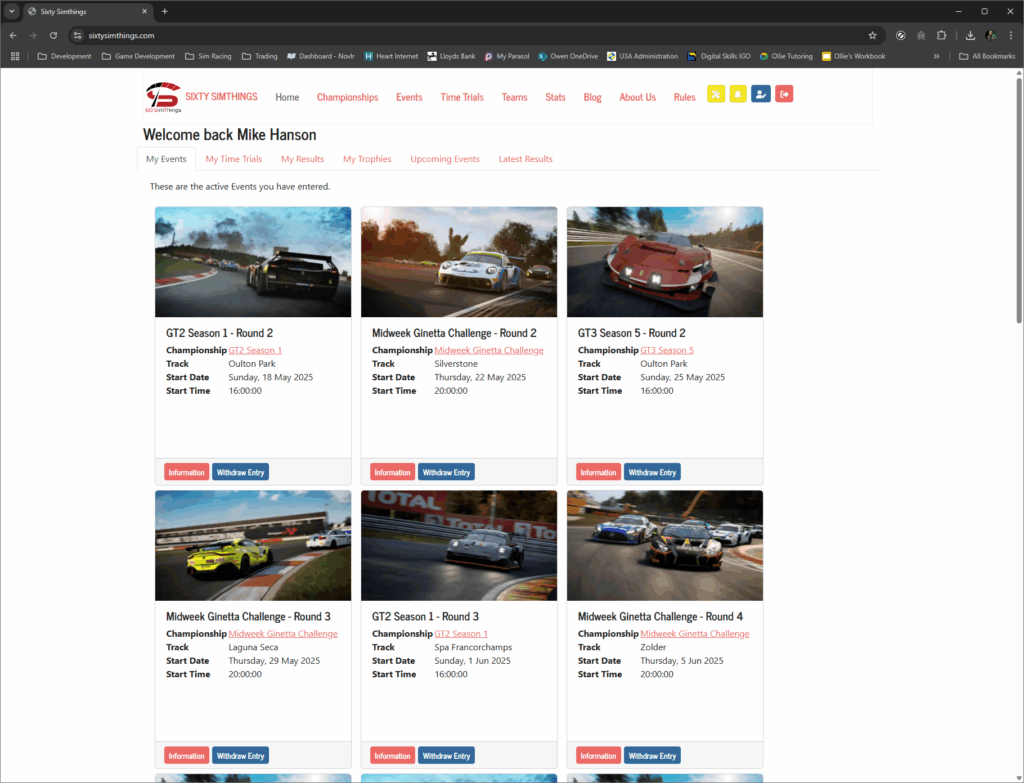Go to the Home nav item
Image resolution: width=1024 pixels, height=783 pixels.
pos(287,97)
